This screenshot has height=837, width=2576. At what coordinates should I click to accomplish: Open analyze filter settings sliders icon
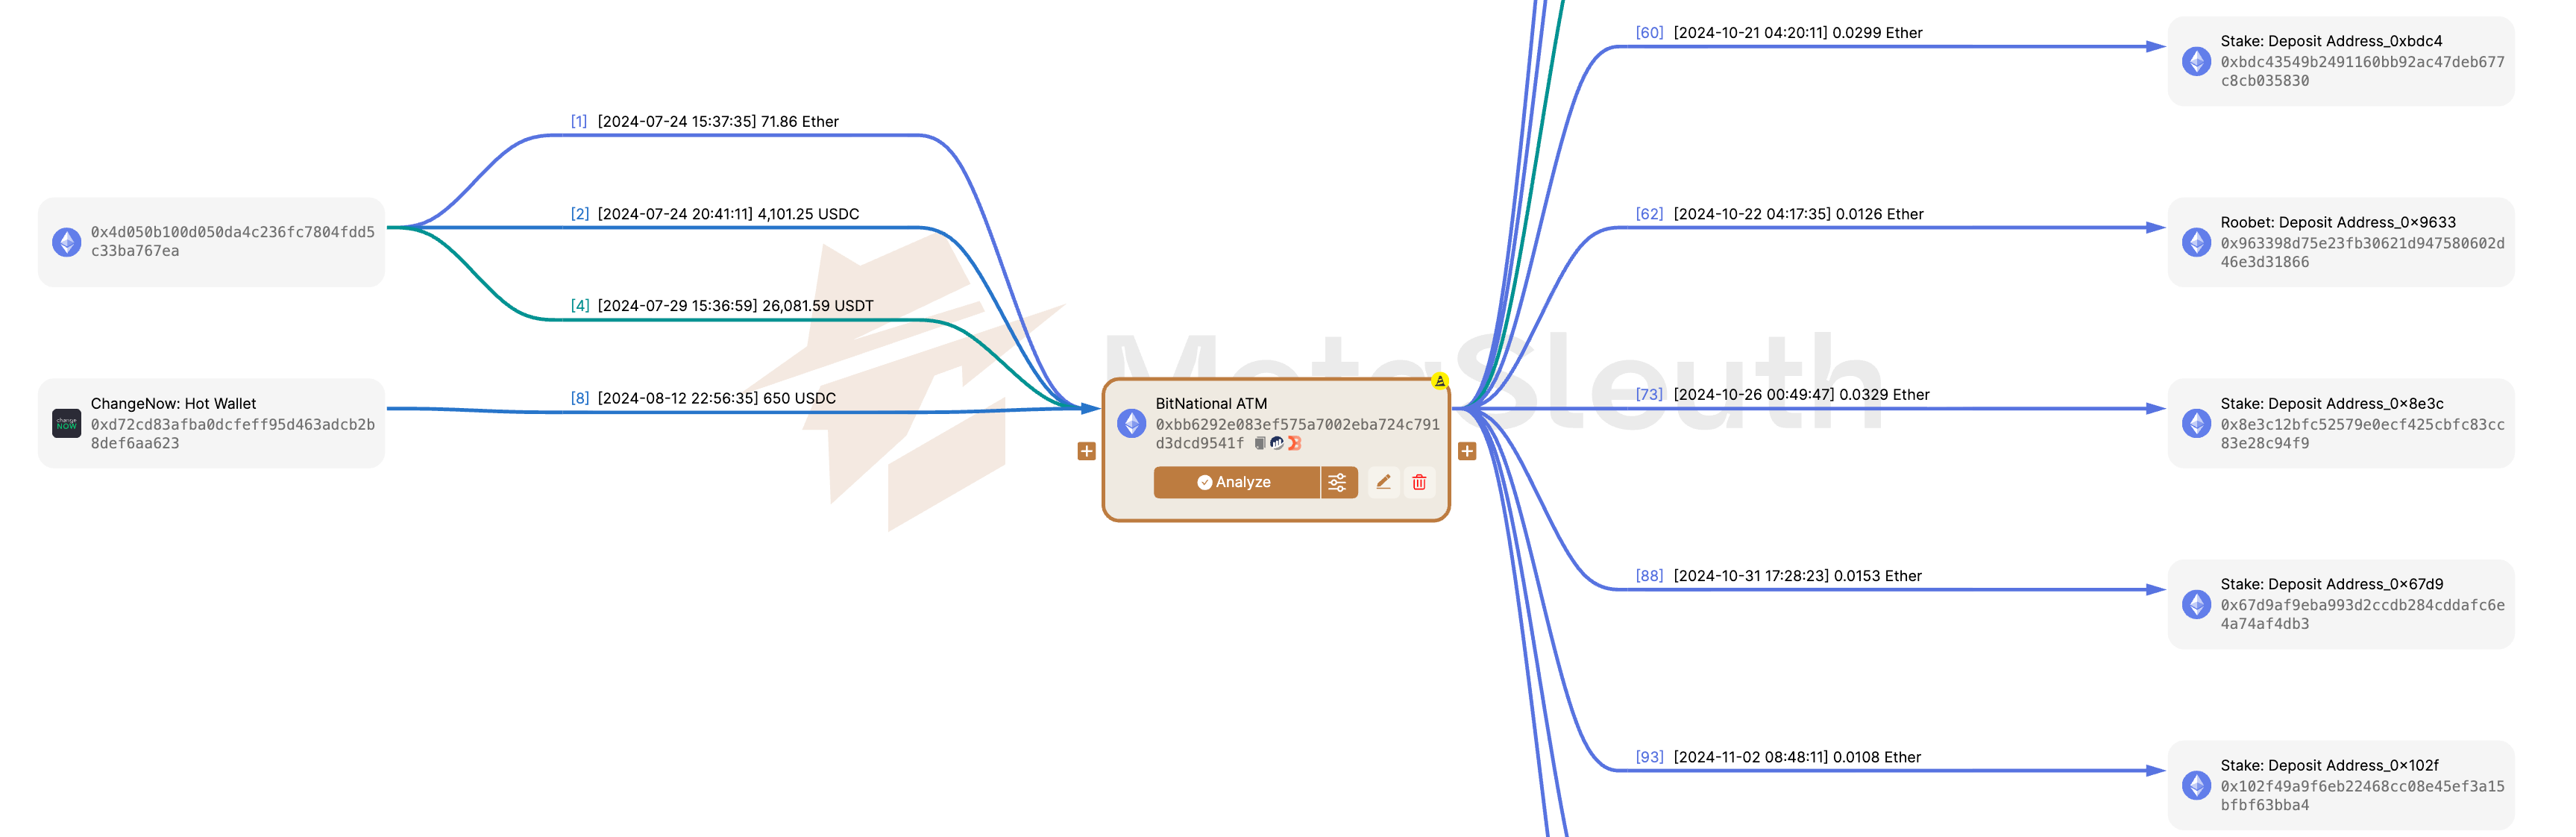[1337, 482]
